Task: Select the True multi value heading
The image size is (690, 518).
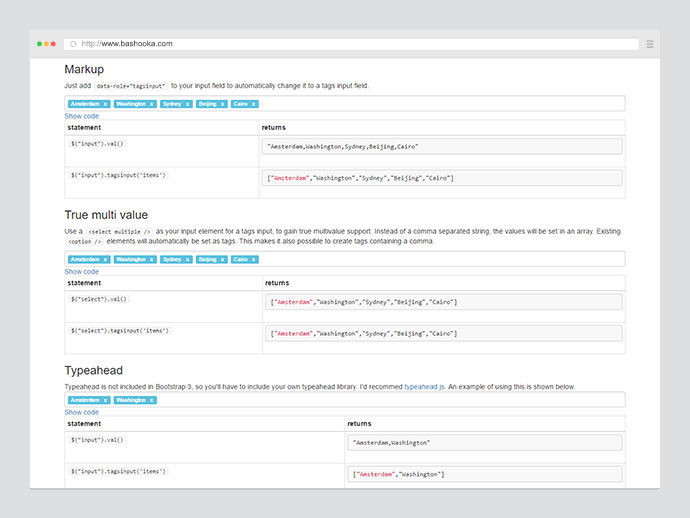Action: pyautogui.click(x=106, y=215)
